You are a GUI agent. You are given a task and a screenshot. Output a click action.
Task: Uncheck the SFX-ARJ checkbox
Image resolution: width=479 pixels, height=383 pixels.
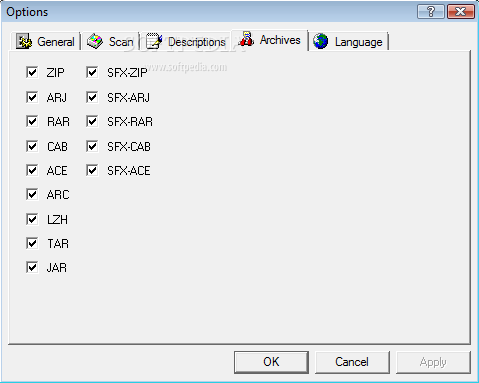(92, 97)
